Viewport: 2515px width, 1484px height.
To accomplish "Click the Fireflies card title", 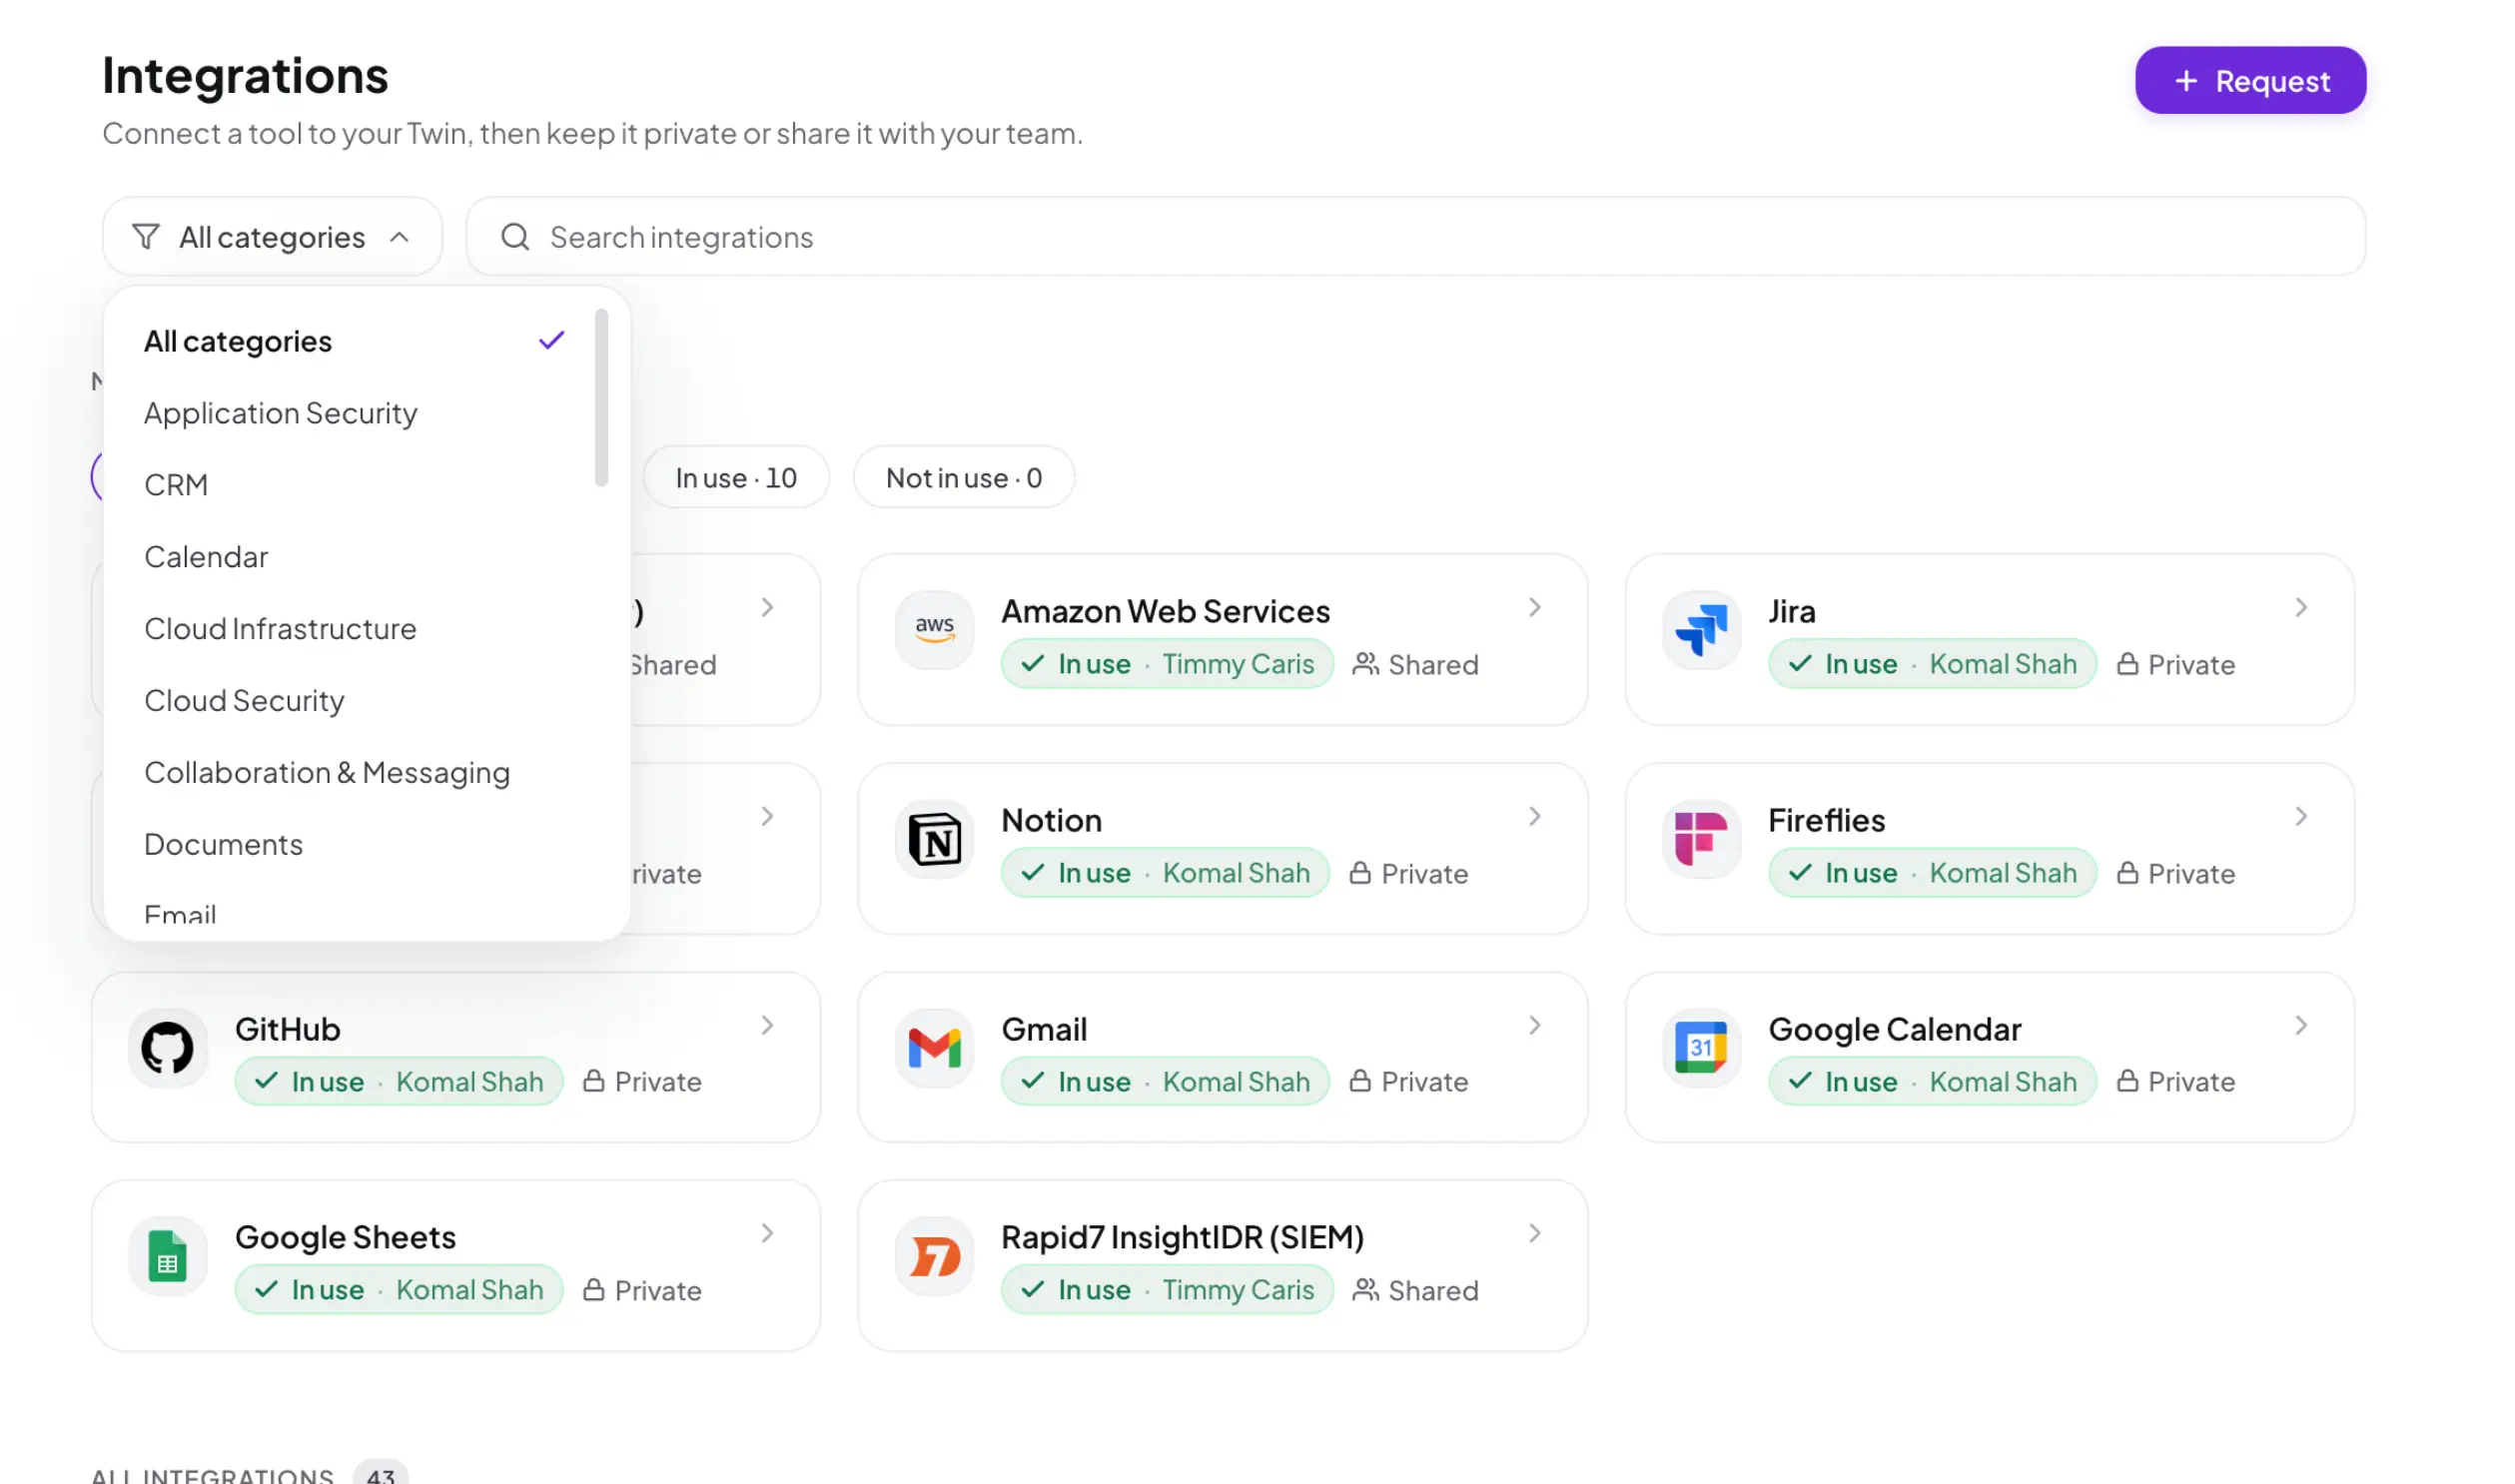I will tap(1826, 820).
